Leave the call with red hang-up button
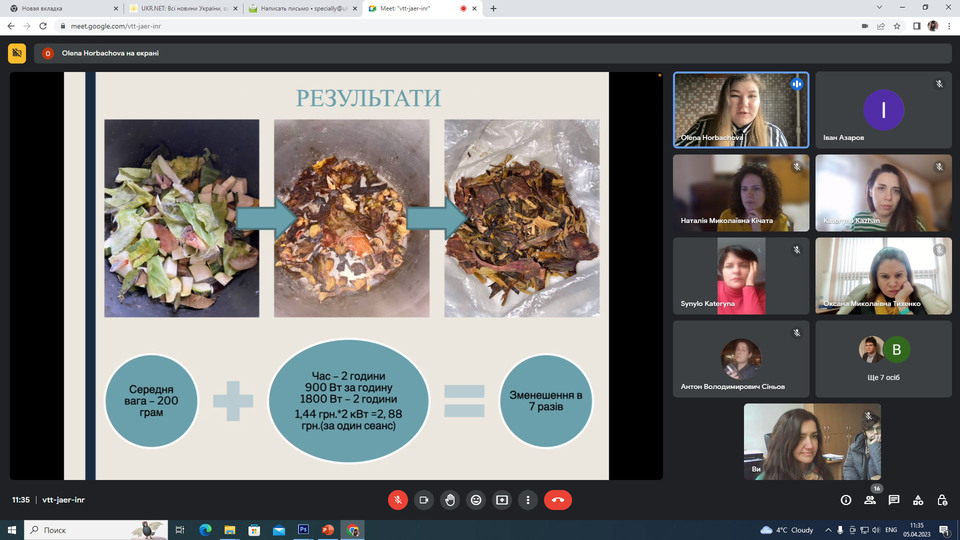 click(558, 500)
